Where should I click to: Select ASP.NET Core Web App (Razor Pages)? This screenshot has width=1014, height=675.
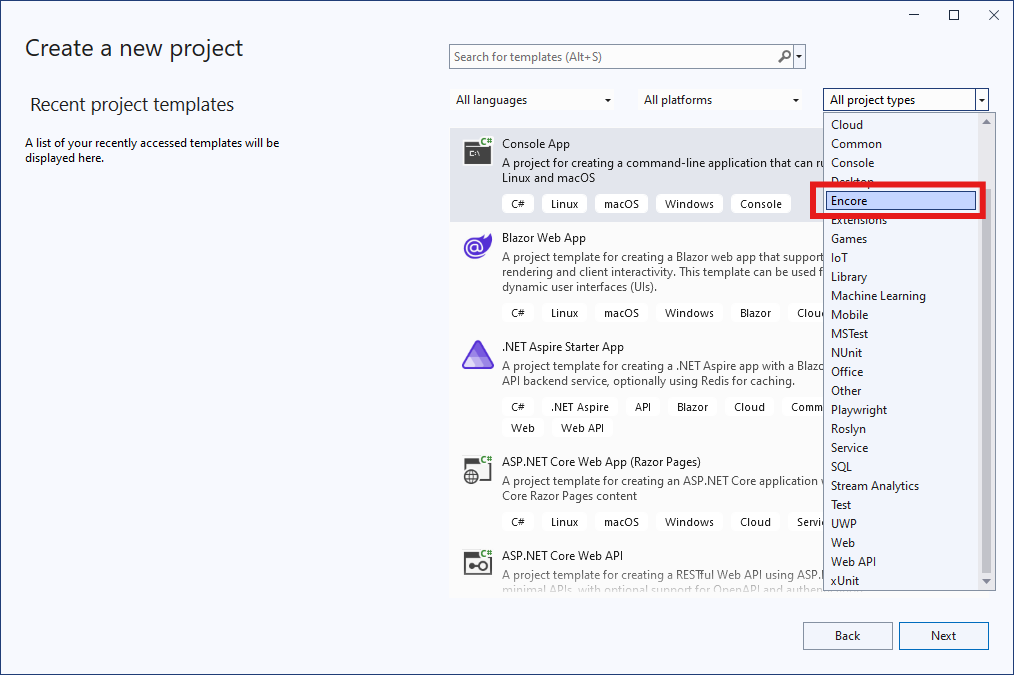click(601, 462)
